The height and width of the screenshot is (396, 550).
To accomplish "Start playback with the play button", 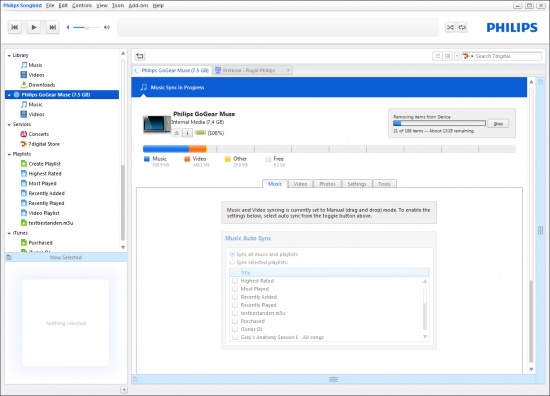I will 34,27.
